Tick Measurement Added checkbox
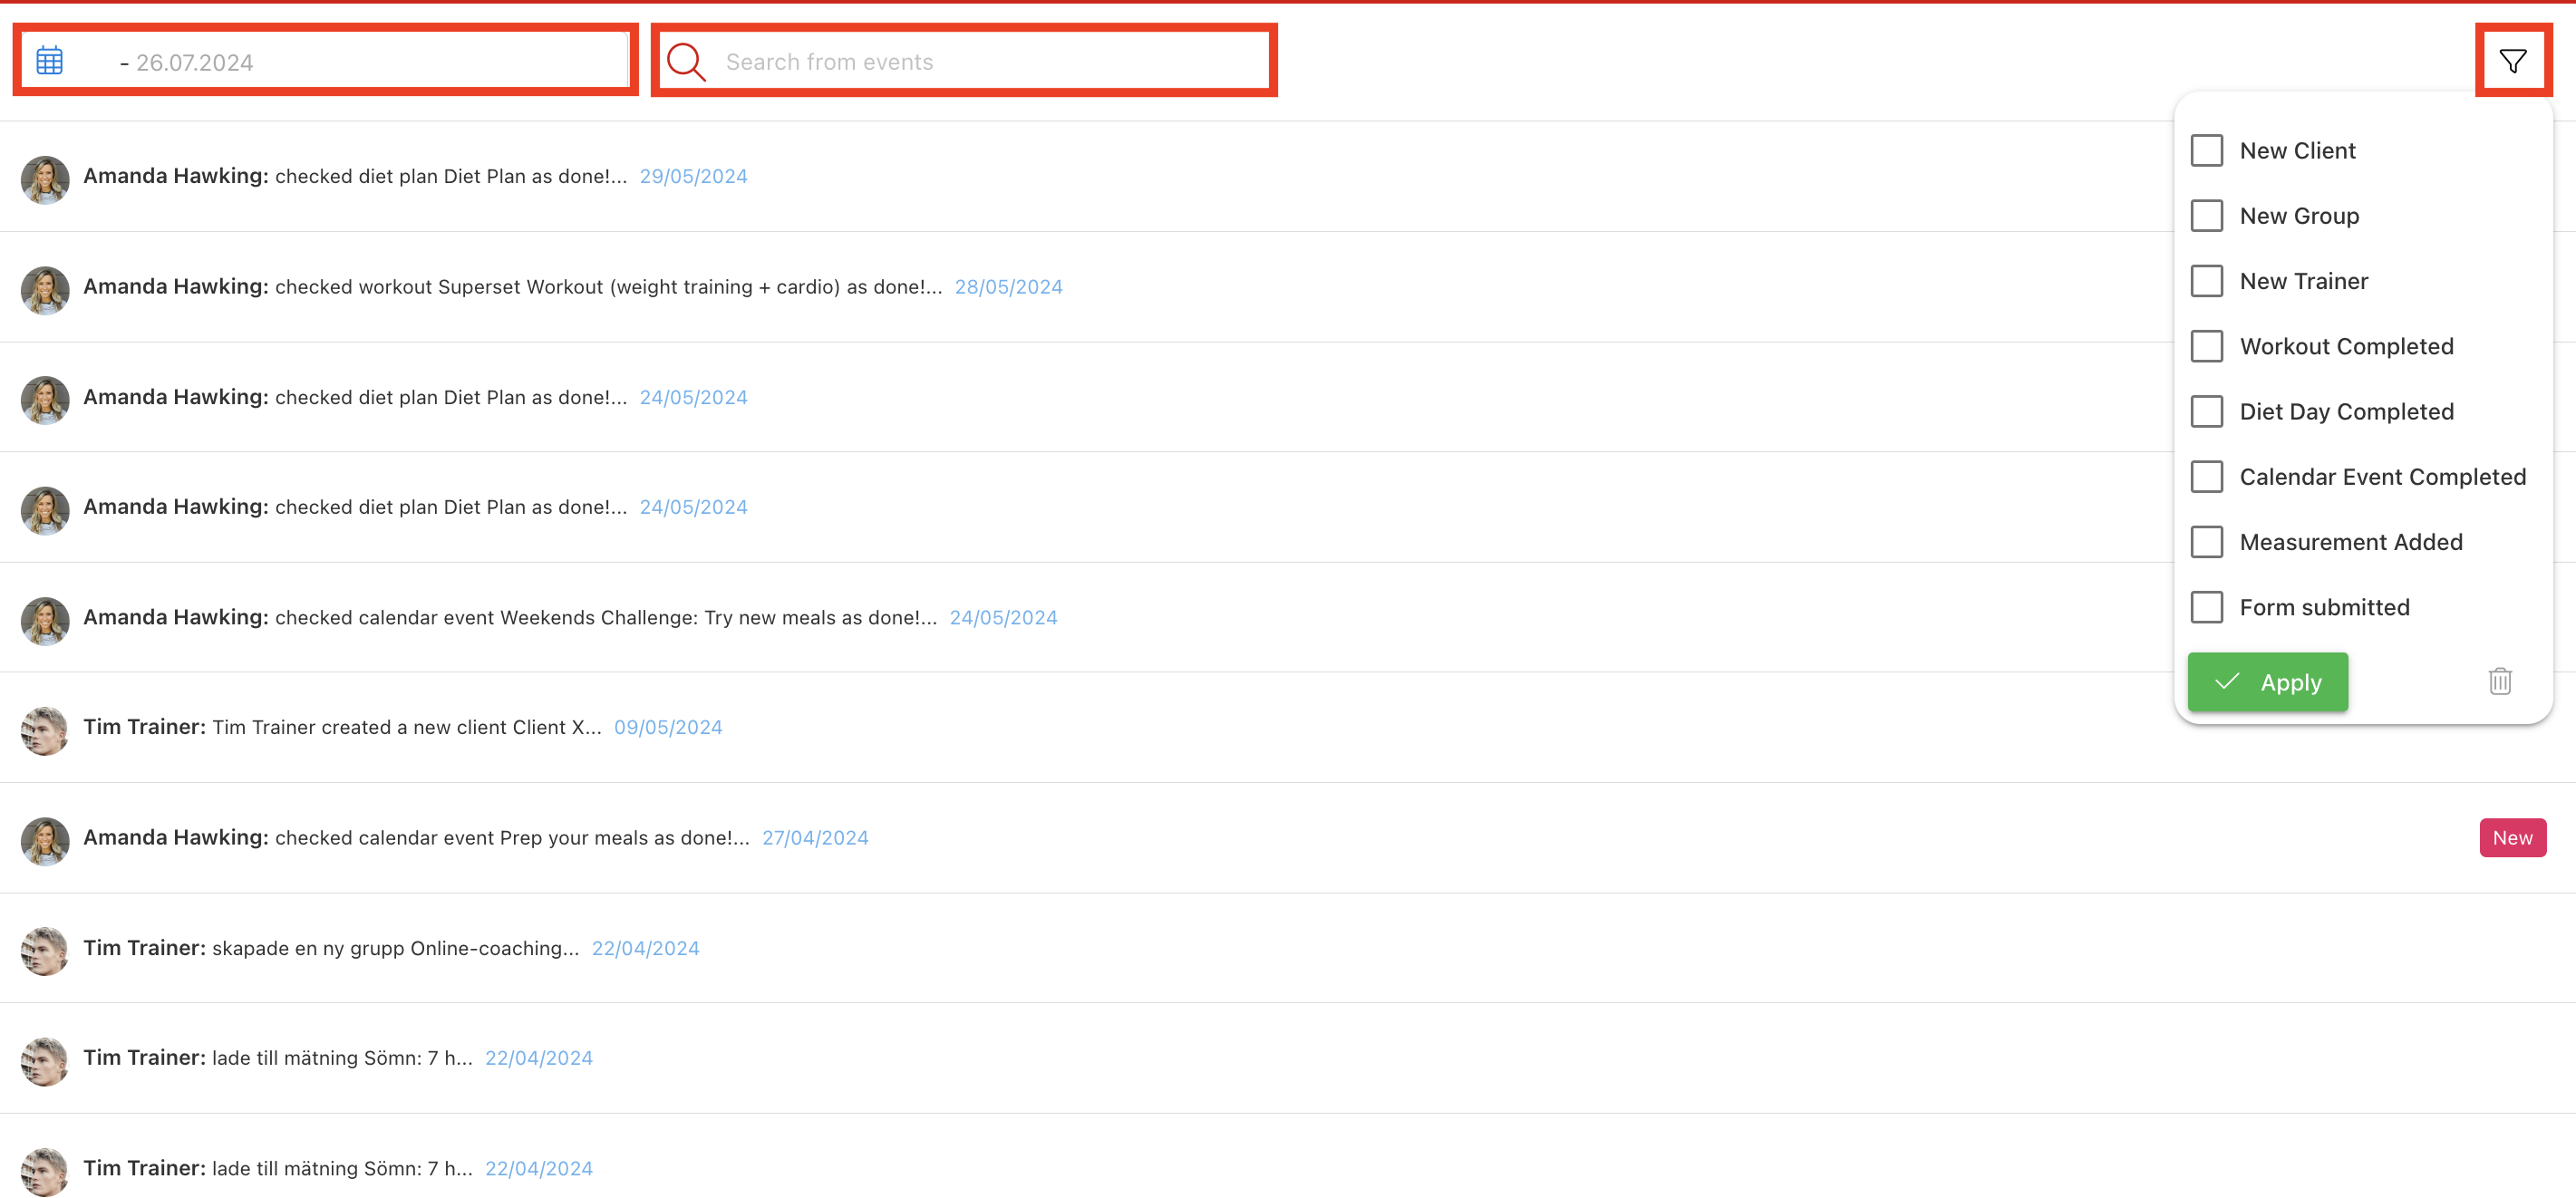 [x=2206, y=541]
